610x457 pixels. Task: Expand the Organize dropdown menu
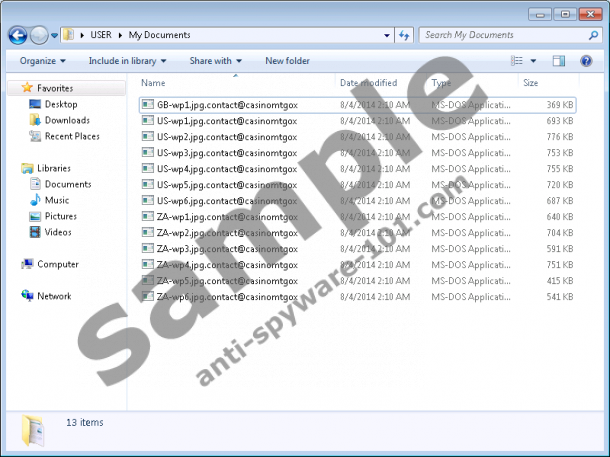[x=43, y=61]
